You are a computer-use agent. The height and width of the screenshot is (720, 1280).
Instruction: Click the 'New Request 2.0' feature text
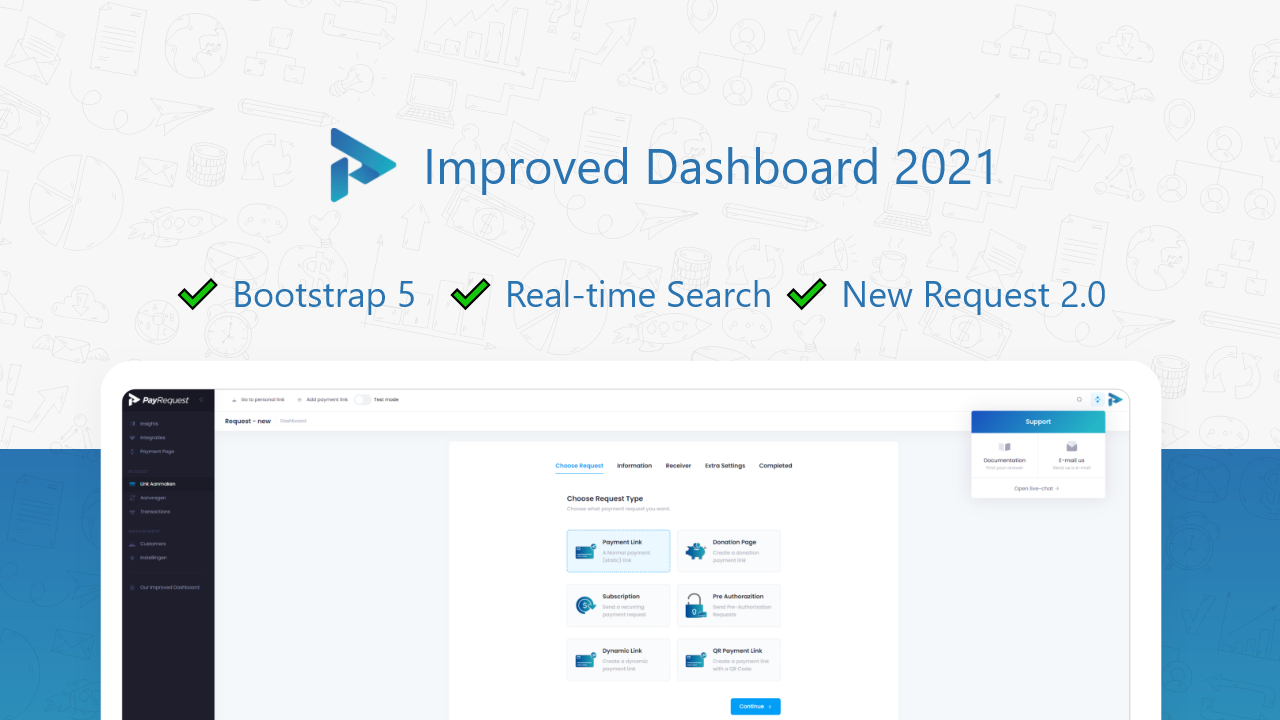[x=974, y=295]
